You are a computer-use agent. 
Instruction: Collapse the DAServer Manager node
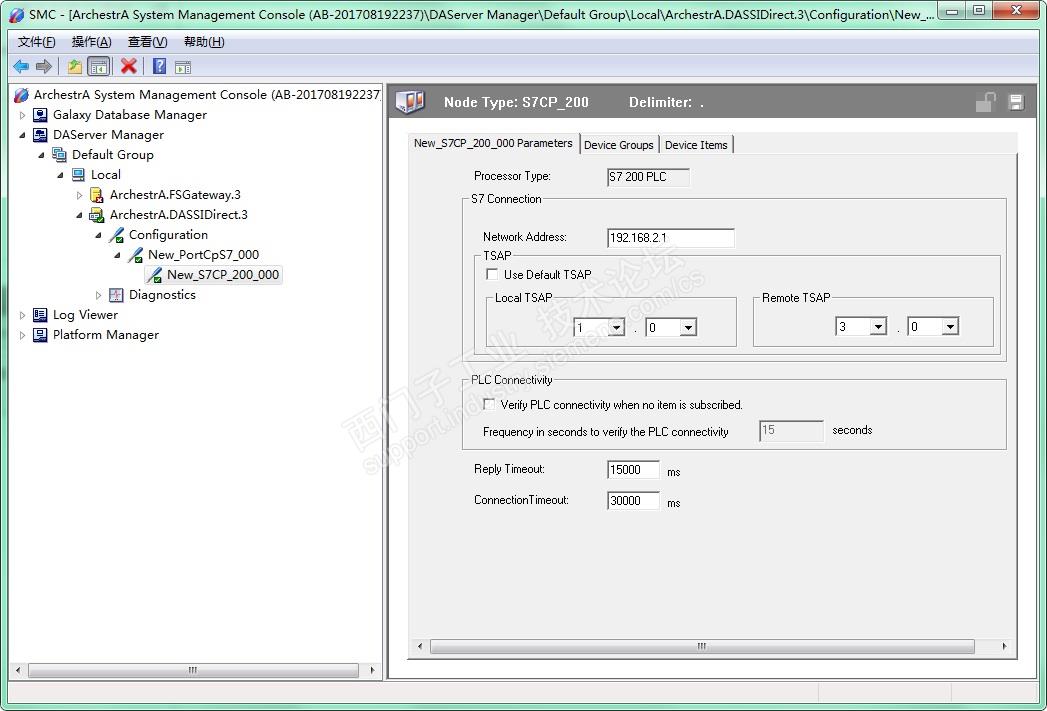pyautogui.click(x=22, y=135)
